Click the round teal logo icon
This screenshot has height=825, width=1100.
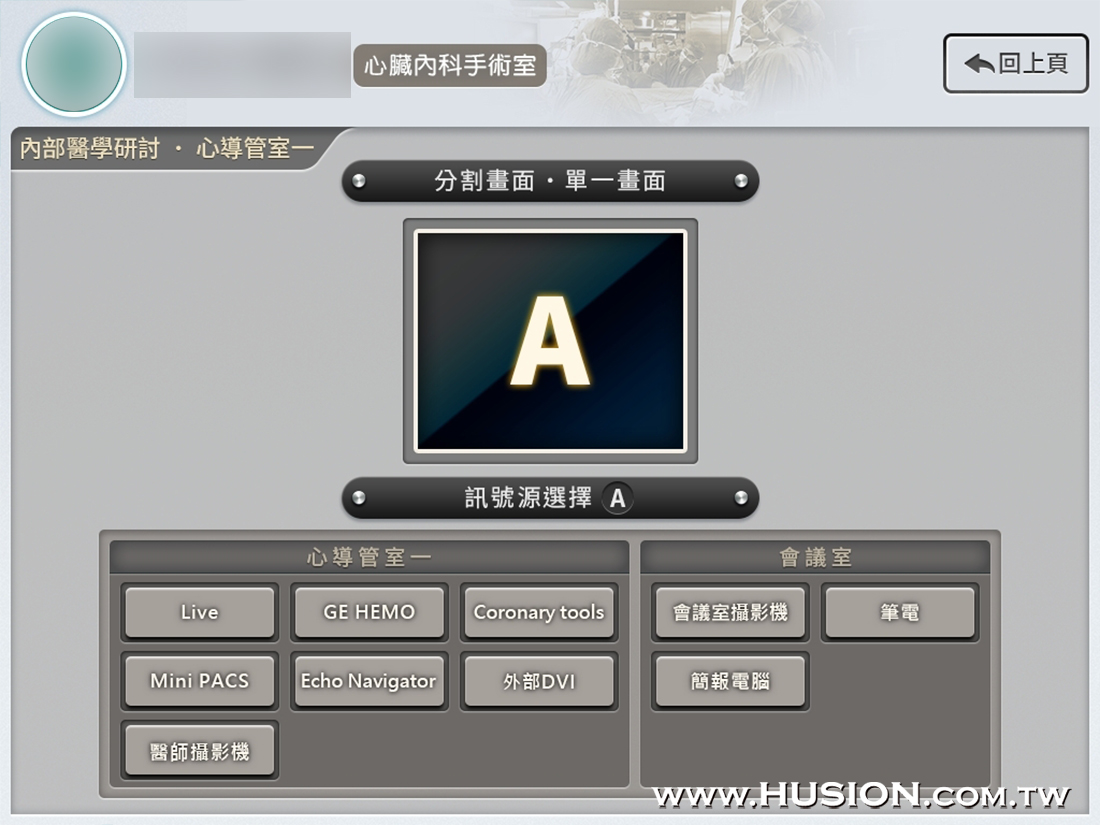pos(74,64)
